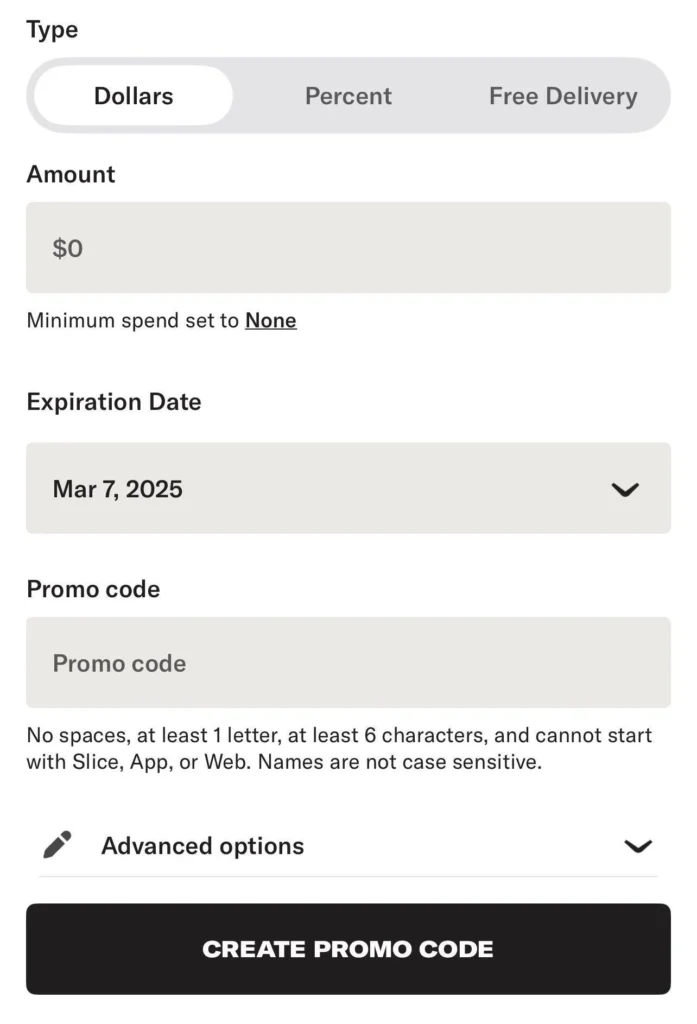Click the Amount section heading

[71, 174]
